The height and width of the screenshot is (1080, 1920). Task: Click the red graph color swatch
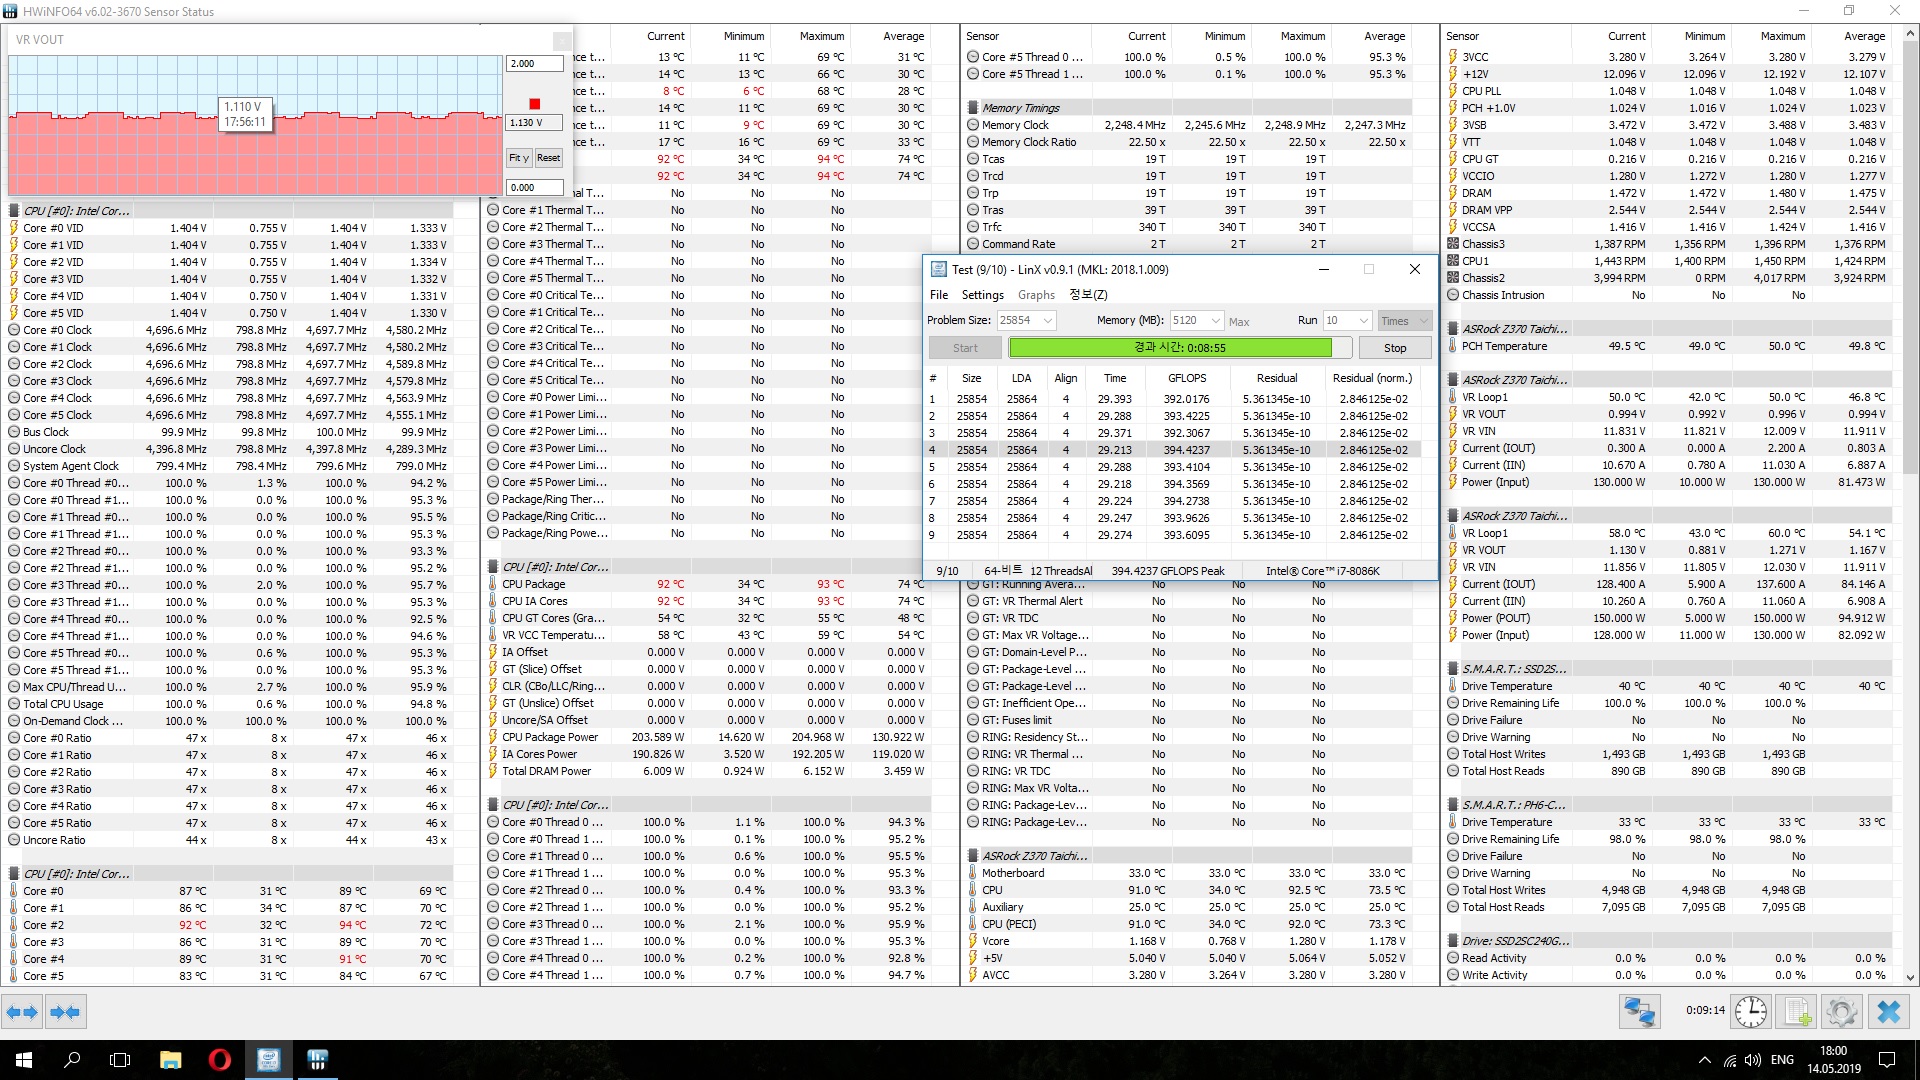[534, 104]
